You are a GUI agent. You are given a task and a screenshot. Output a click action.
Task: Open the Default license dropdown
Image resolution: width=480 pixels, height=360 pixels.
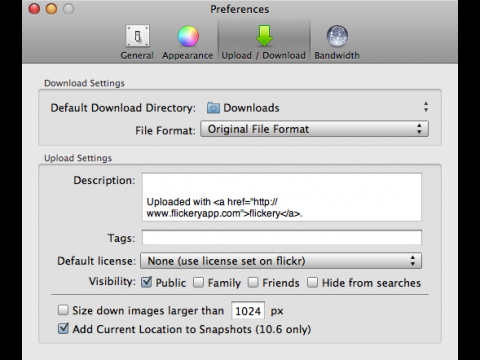[x=281, y=261]
